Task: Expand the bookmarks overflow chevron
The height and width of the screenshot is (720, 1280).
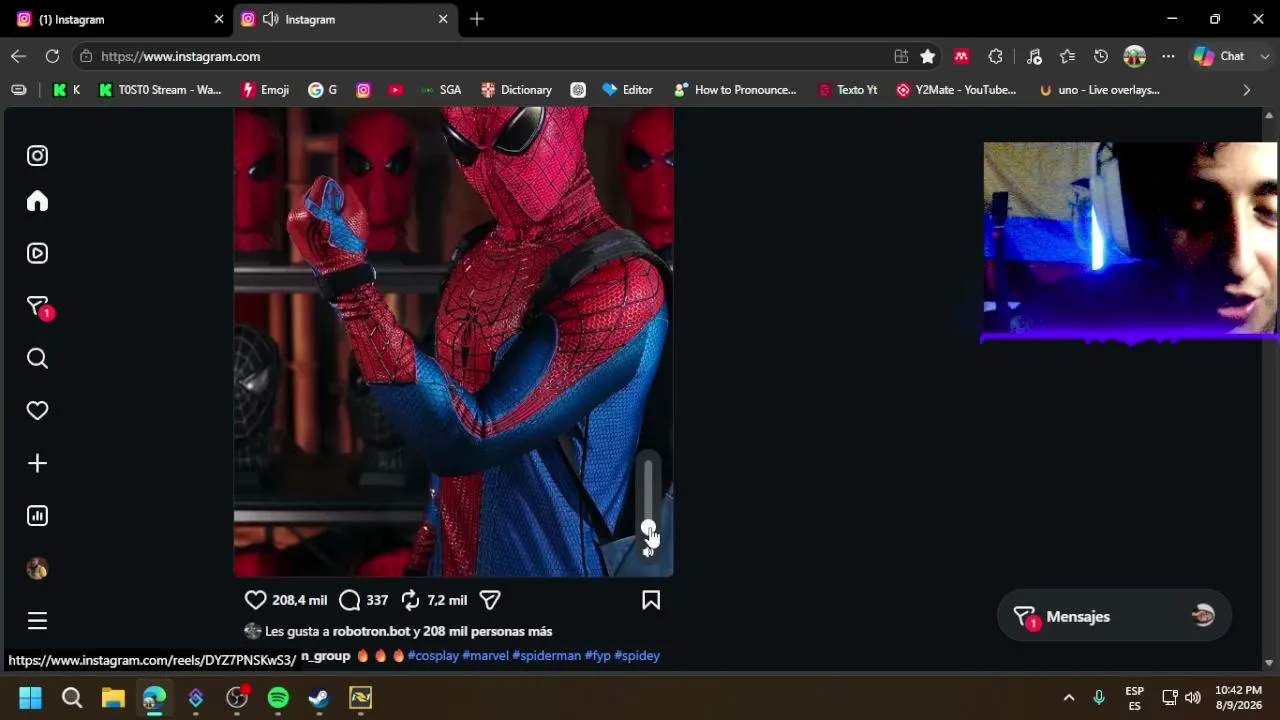Action: pyautogui.click(x=1246, y=90)
